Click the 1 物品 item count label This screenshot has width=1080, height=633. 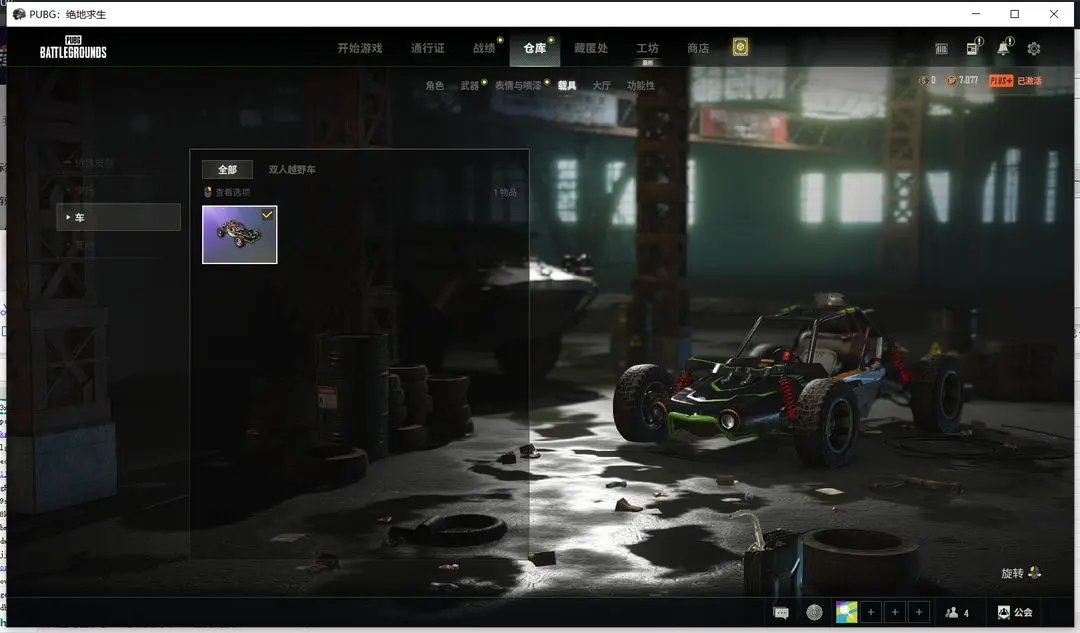point(505,192)
